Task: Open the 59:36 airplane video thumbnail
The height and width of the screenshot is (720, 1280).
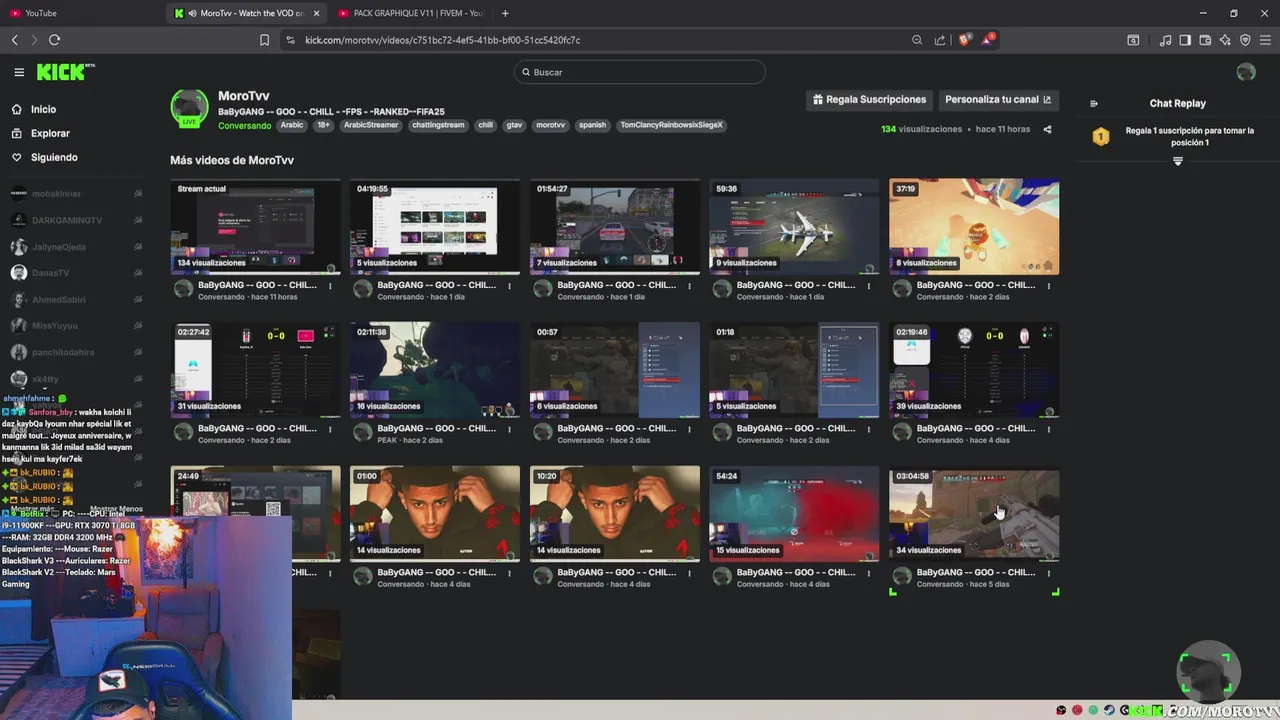Action: click(x=794, y=227)
